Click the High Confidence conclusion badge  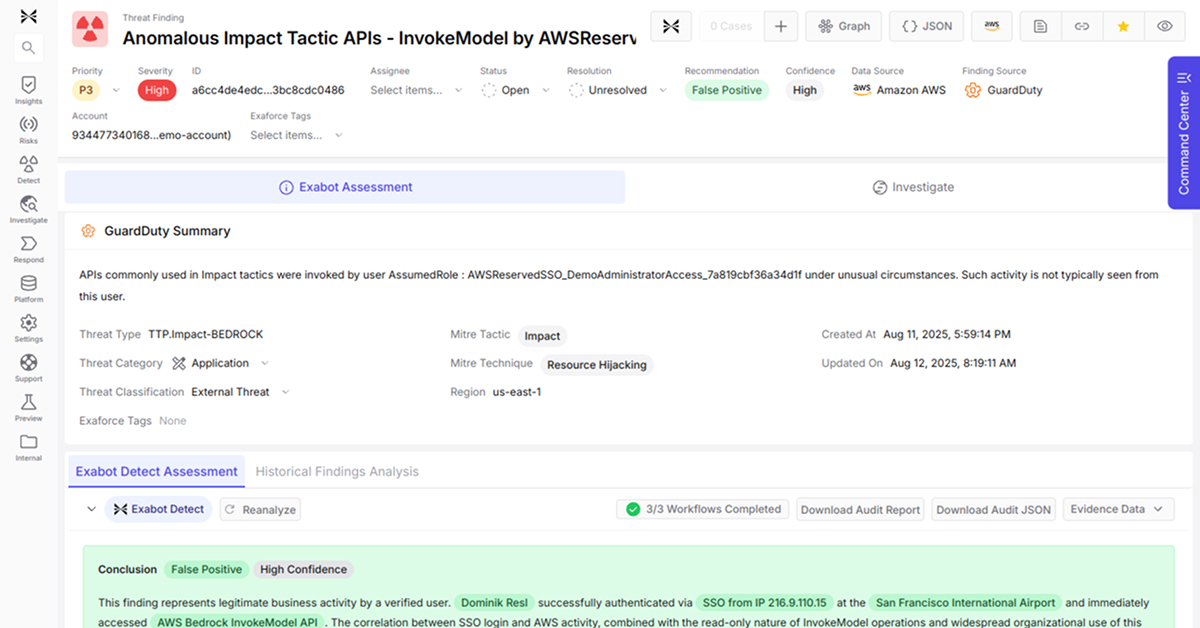pyautogui.click(x=303, y=569)
